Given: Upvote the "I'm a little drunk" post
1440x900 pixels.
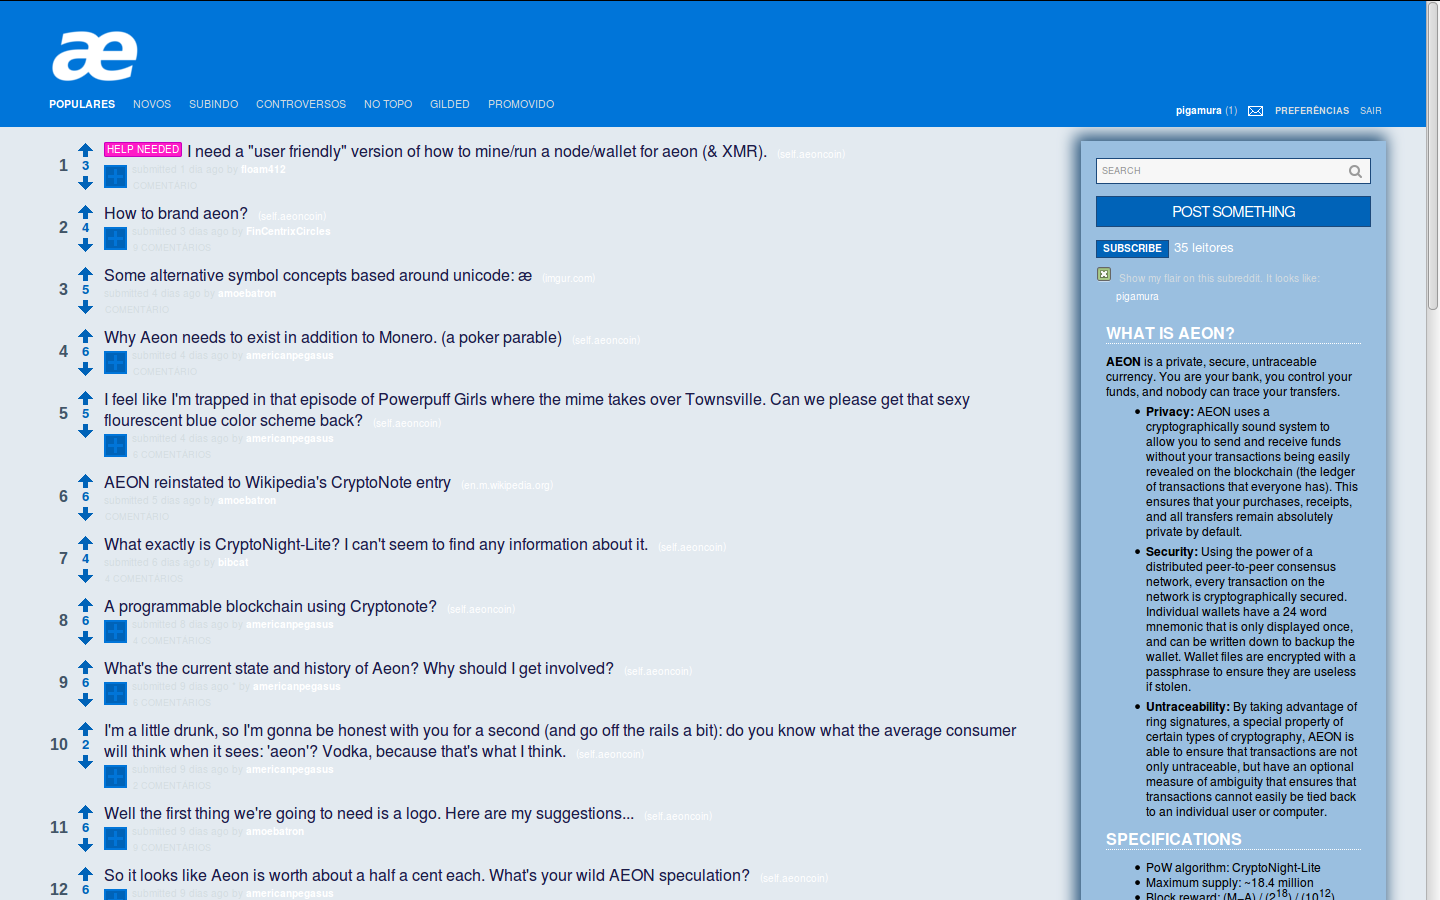Looking at the screenshot, I should (86, 729).
